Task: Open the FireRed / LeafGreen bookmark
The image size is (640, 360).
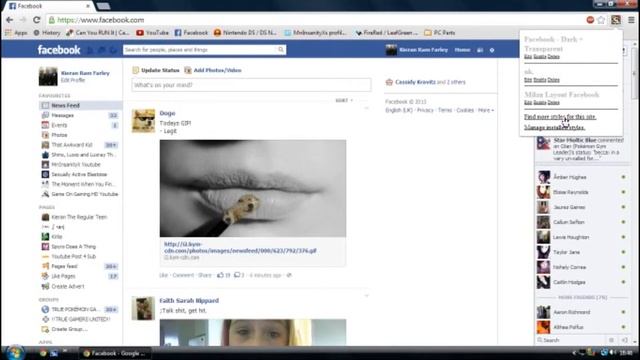Action: click(387, 33)
